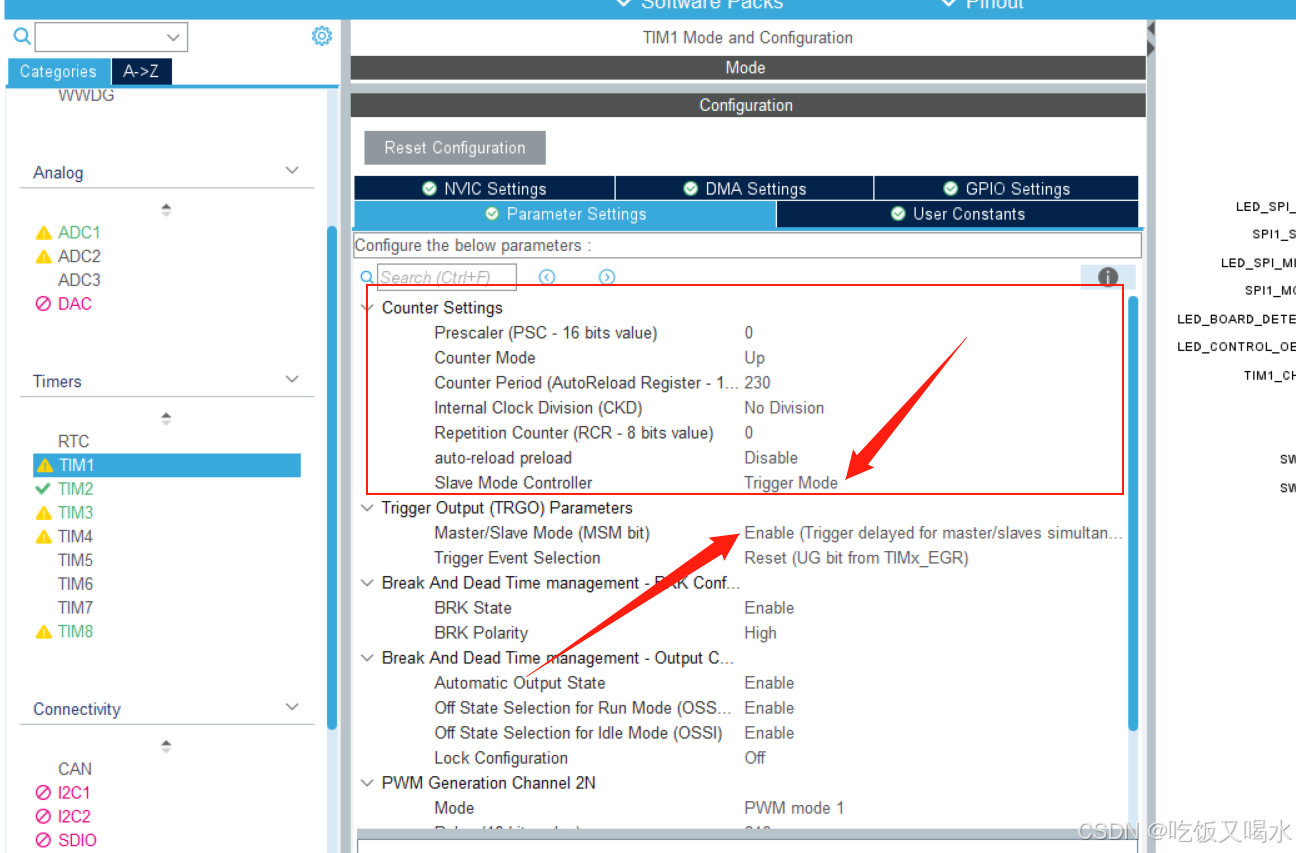Screen dimensions: 1296x853
Task: Switch to the A->Z tab
Action: tap(141, 72)
